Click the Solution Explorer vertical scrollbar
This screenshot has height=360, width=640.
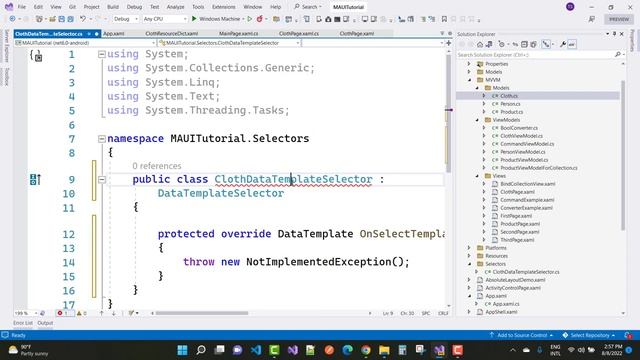pyautogui.click(x=623, y=155)
